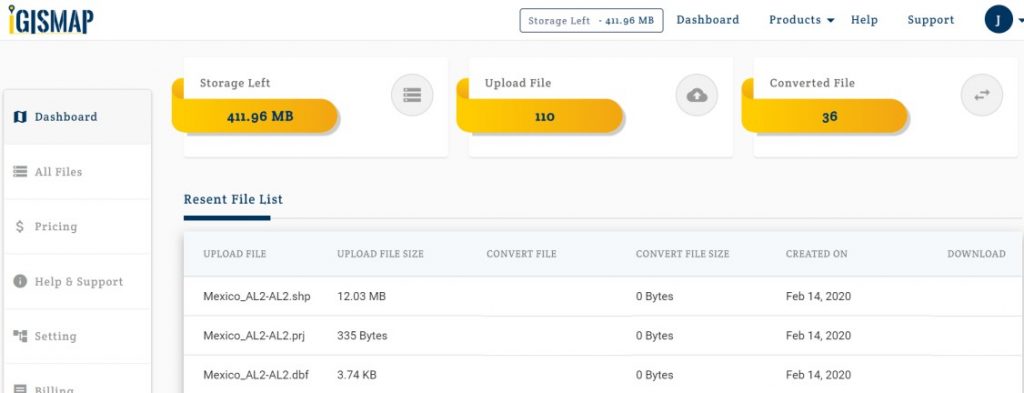
Task: Click the convert arrows icon in Converted File card
Action: 982,95
